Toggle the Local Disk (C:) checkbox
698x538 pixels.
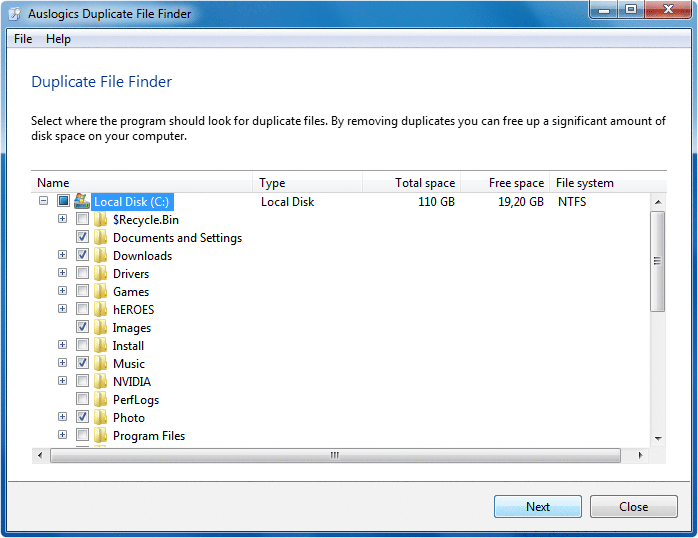point(63,201)
